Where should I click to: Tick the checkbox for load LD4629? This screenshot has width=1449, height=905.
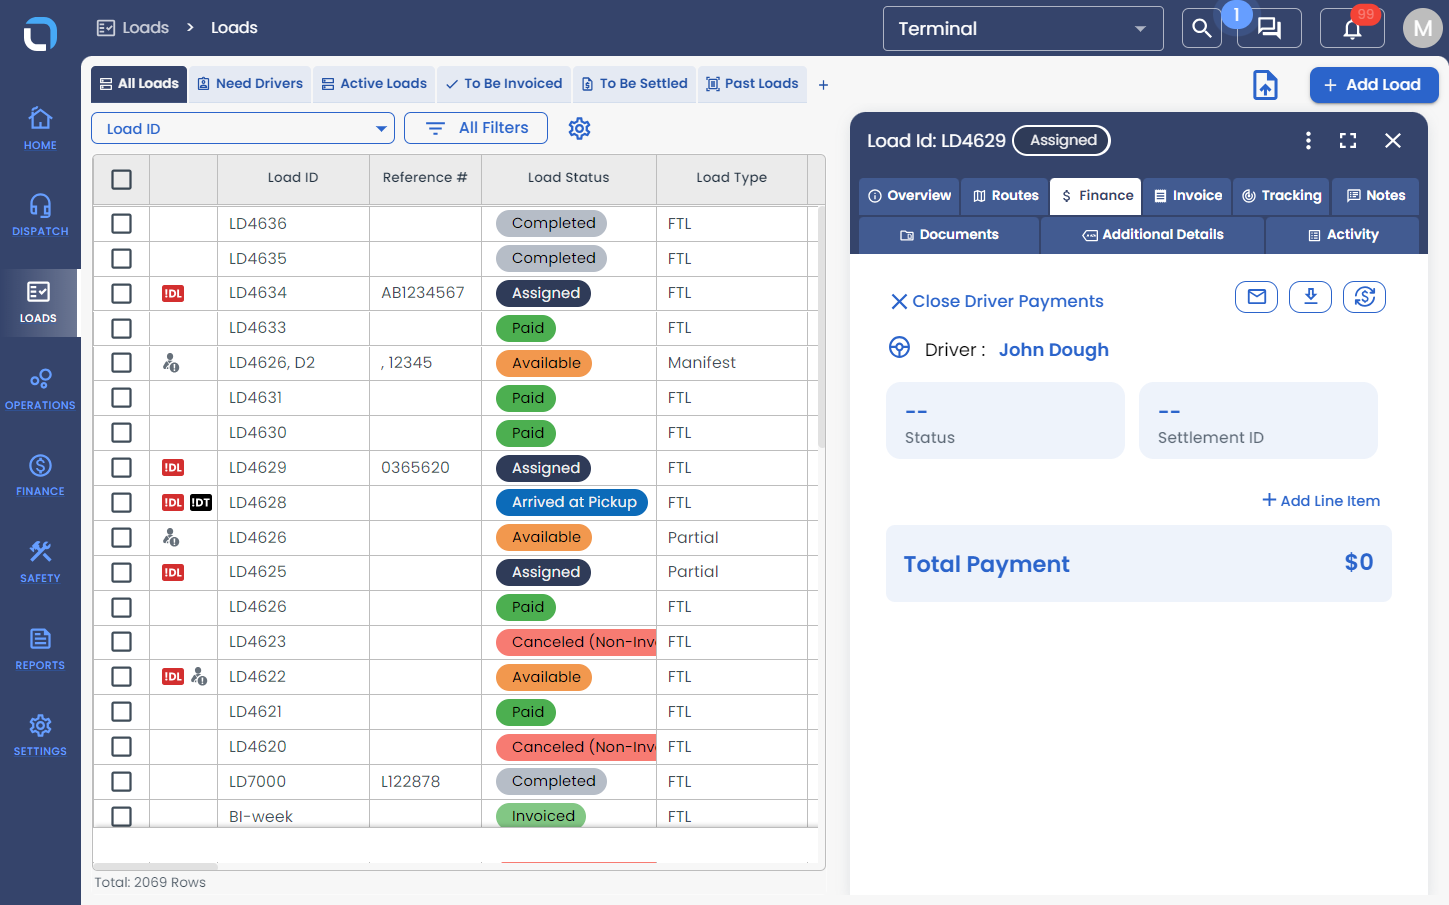[x=121, y=467]
